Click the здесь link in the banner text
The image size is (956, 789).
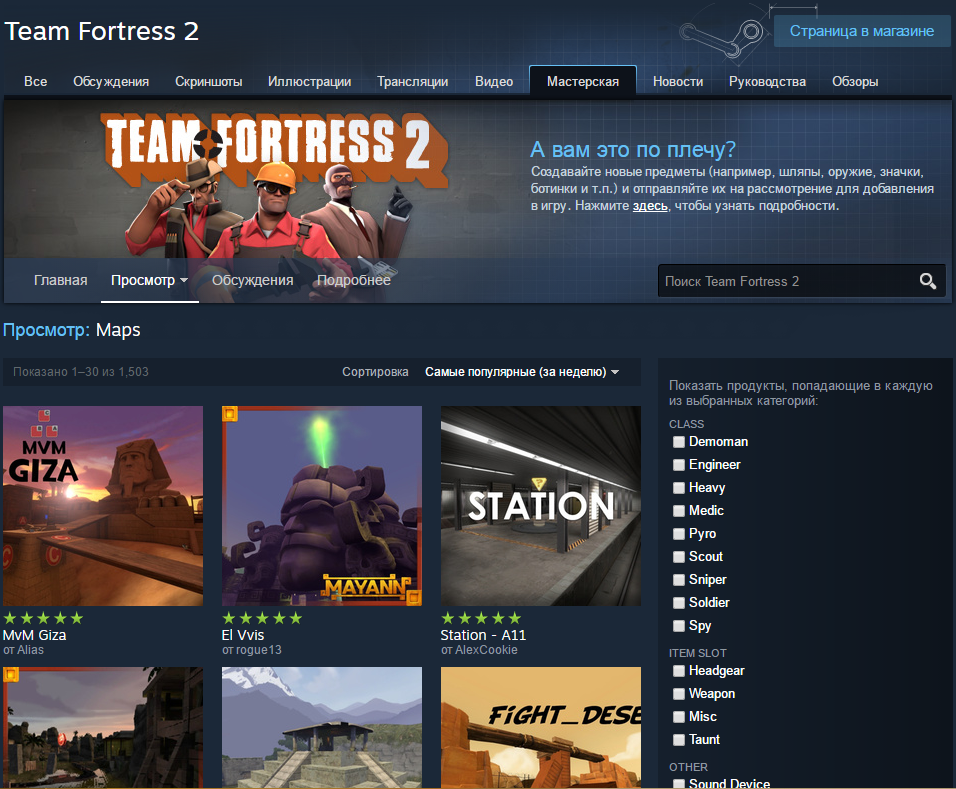tap(650, 206)
